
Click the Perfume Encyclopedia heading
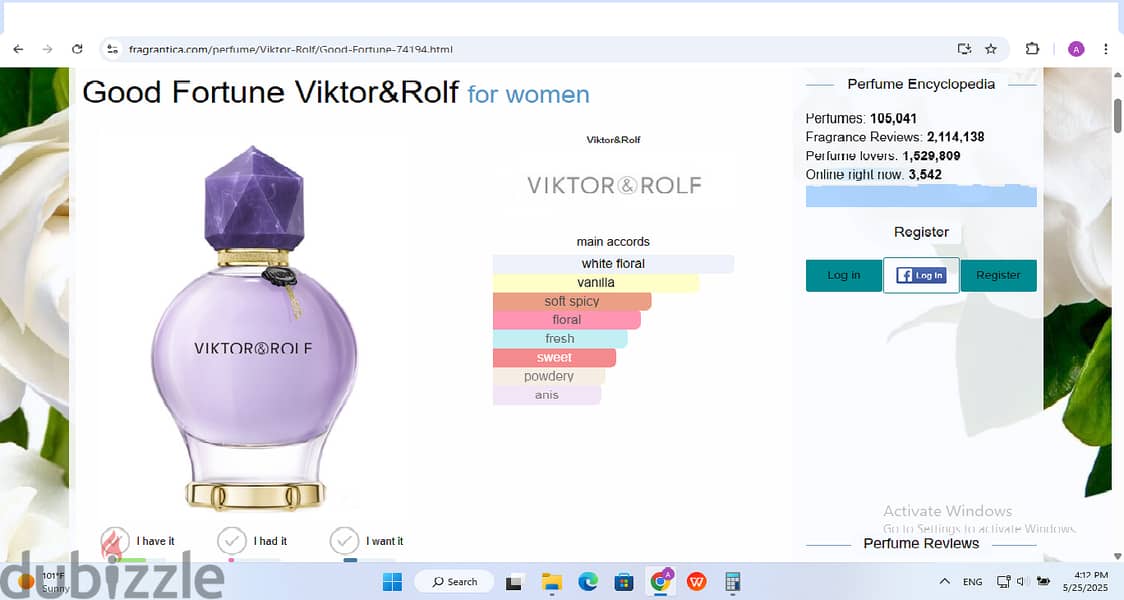click(921, 84)
